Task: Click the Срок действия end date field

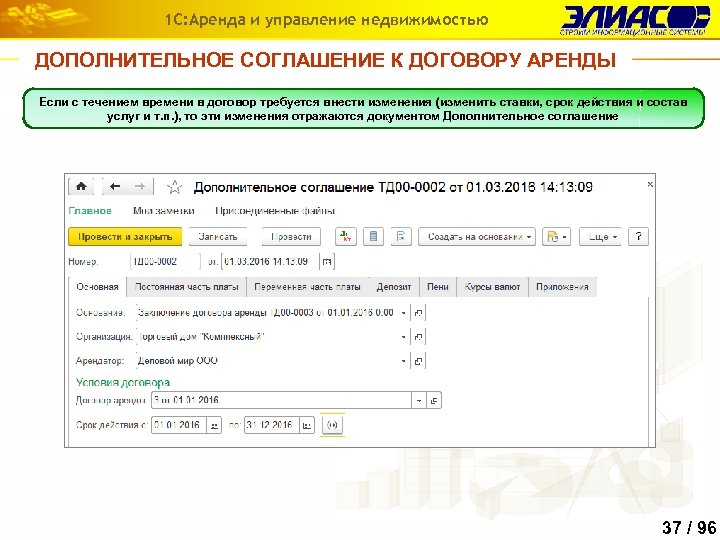Action: [x=272, y=425]
